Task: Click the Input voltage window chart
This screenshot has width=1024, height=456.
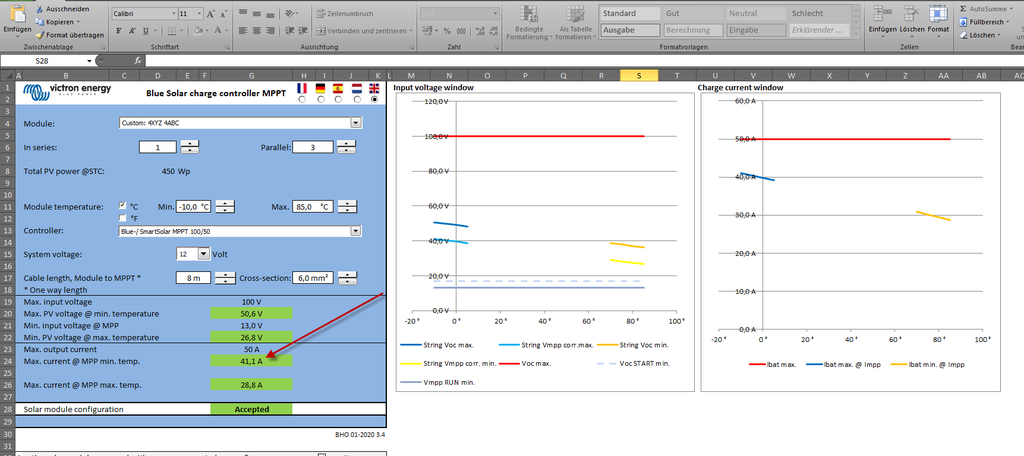Action: coord(545,242)
